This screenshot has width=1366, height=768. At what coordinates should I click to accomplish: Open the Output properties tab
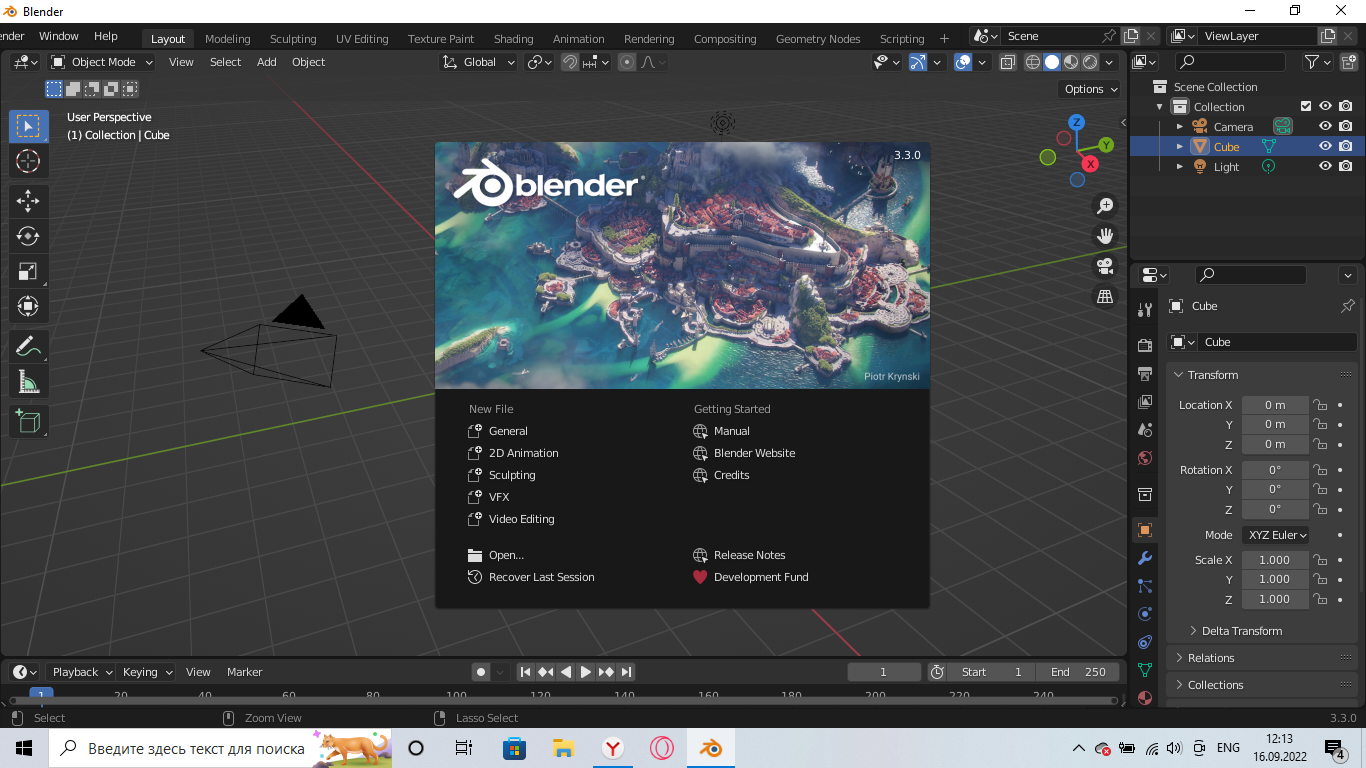[x=1145, y=373]
